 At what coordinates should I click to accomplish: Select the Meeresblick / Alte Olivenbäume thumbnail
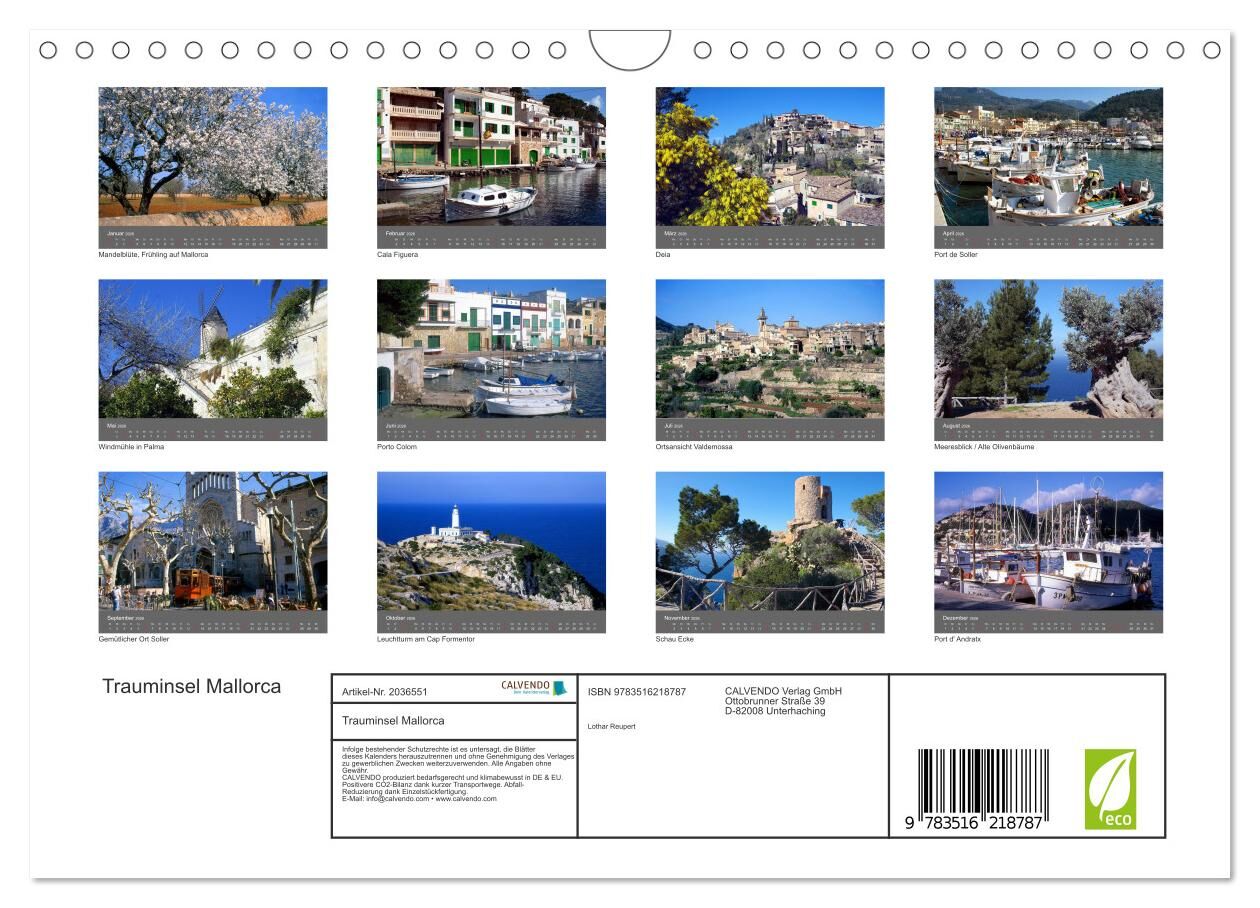1048,349
